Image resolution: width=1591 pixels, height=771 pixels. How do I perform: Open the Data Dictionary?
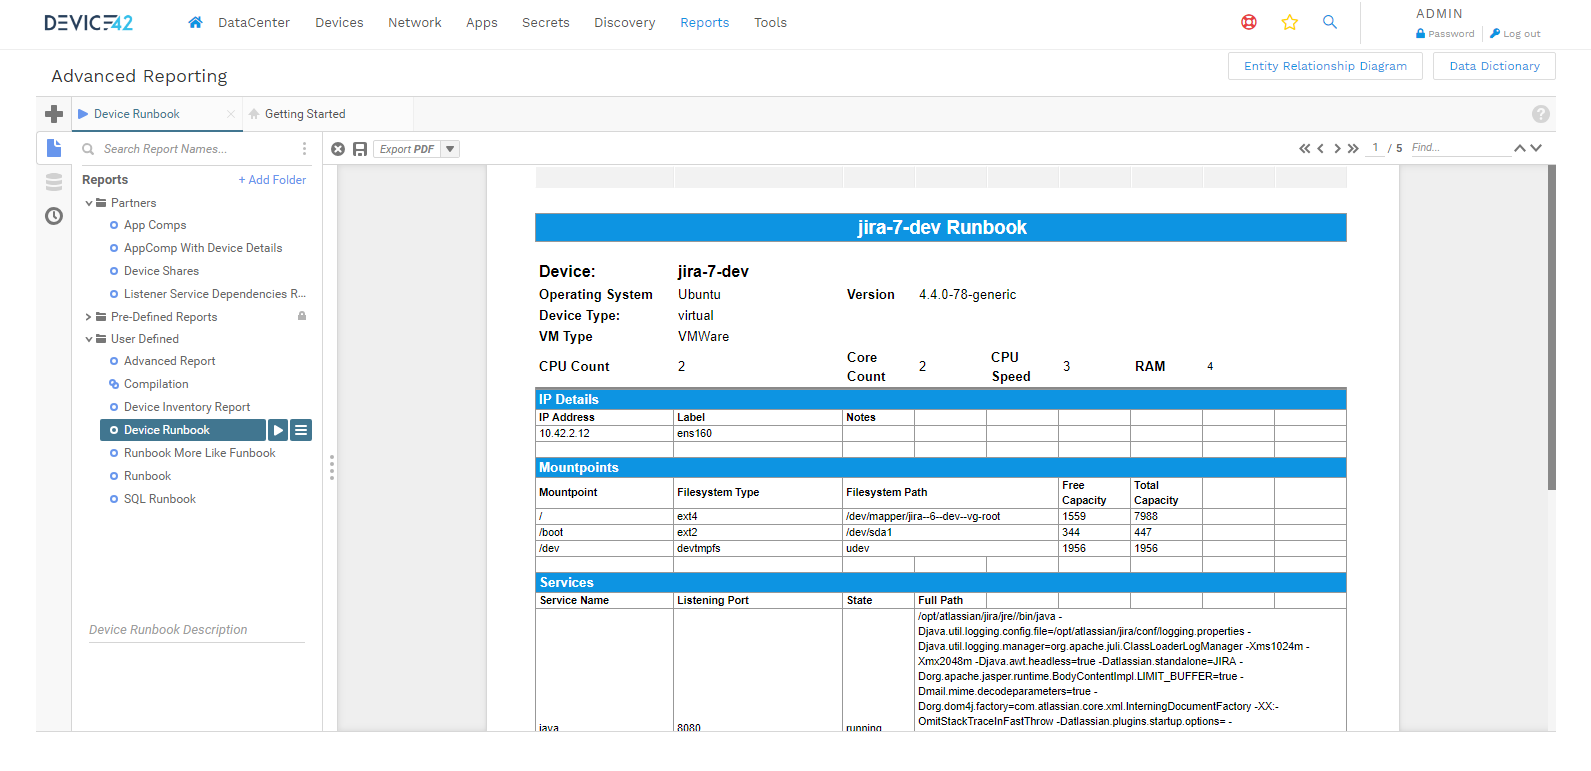tap(1494, 66)
